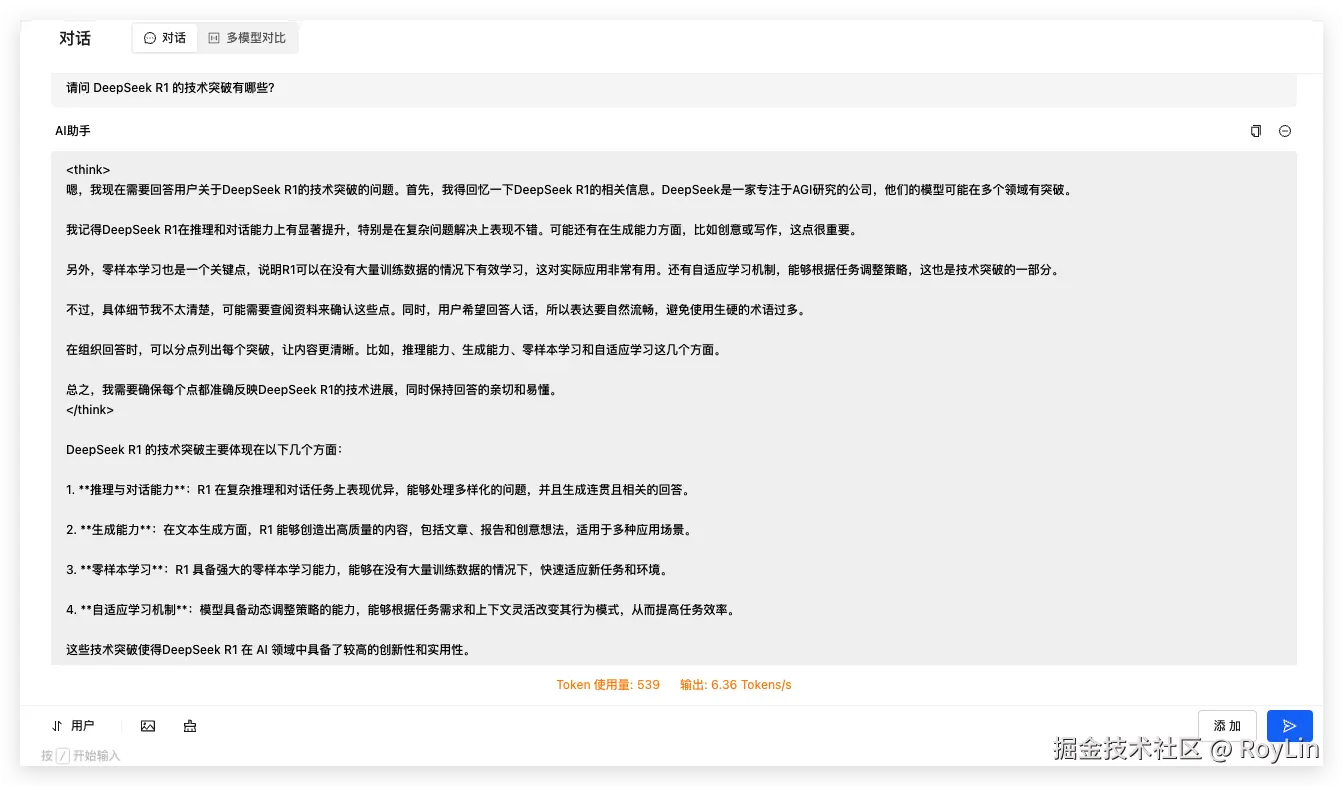The height and width of the screenshot is (786, 1343).
Task: Click the paragraph starting 嗯，我现在需要回答
Action: point(569,190)
